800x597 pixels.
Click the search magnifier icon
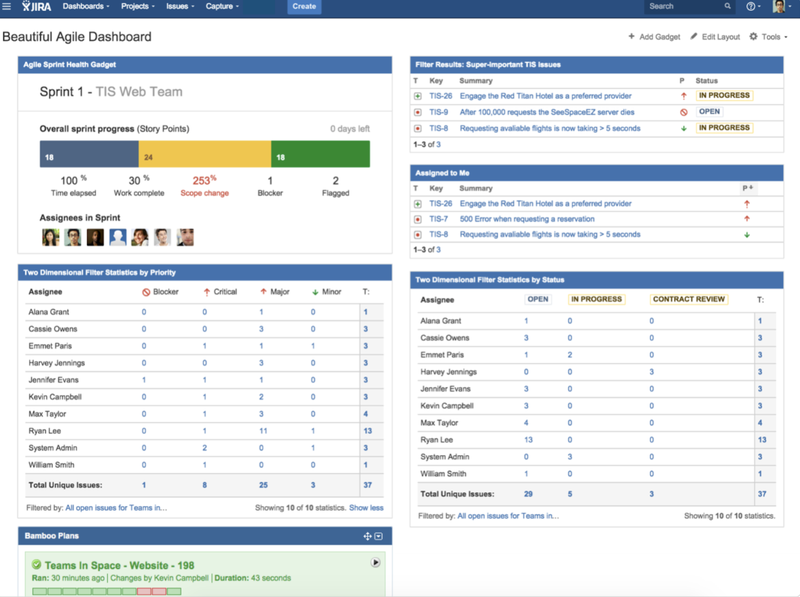coord(728,6)
